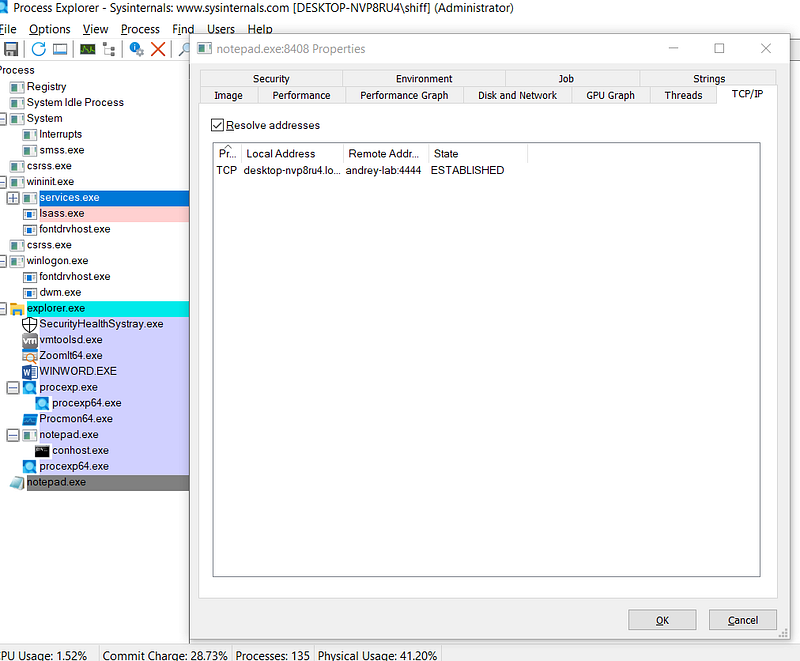Screen dimensions: 800x661
Task: Click the OK button
Action: coord(662,620)
